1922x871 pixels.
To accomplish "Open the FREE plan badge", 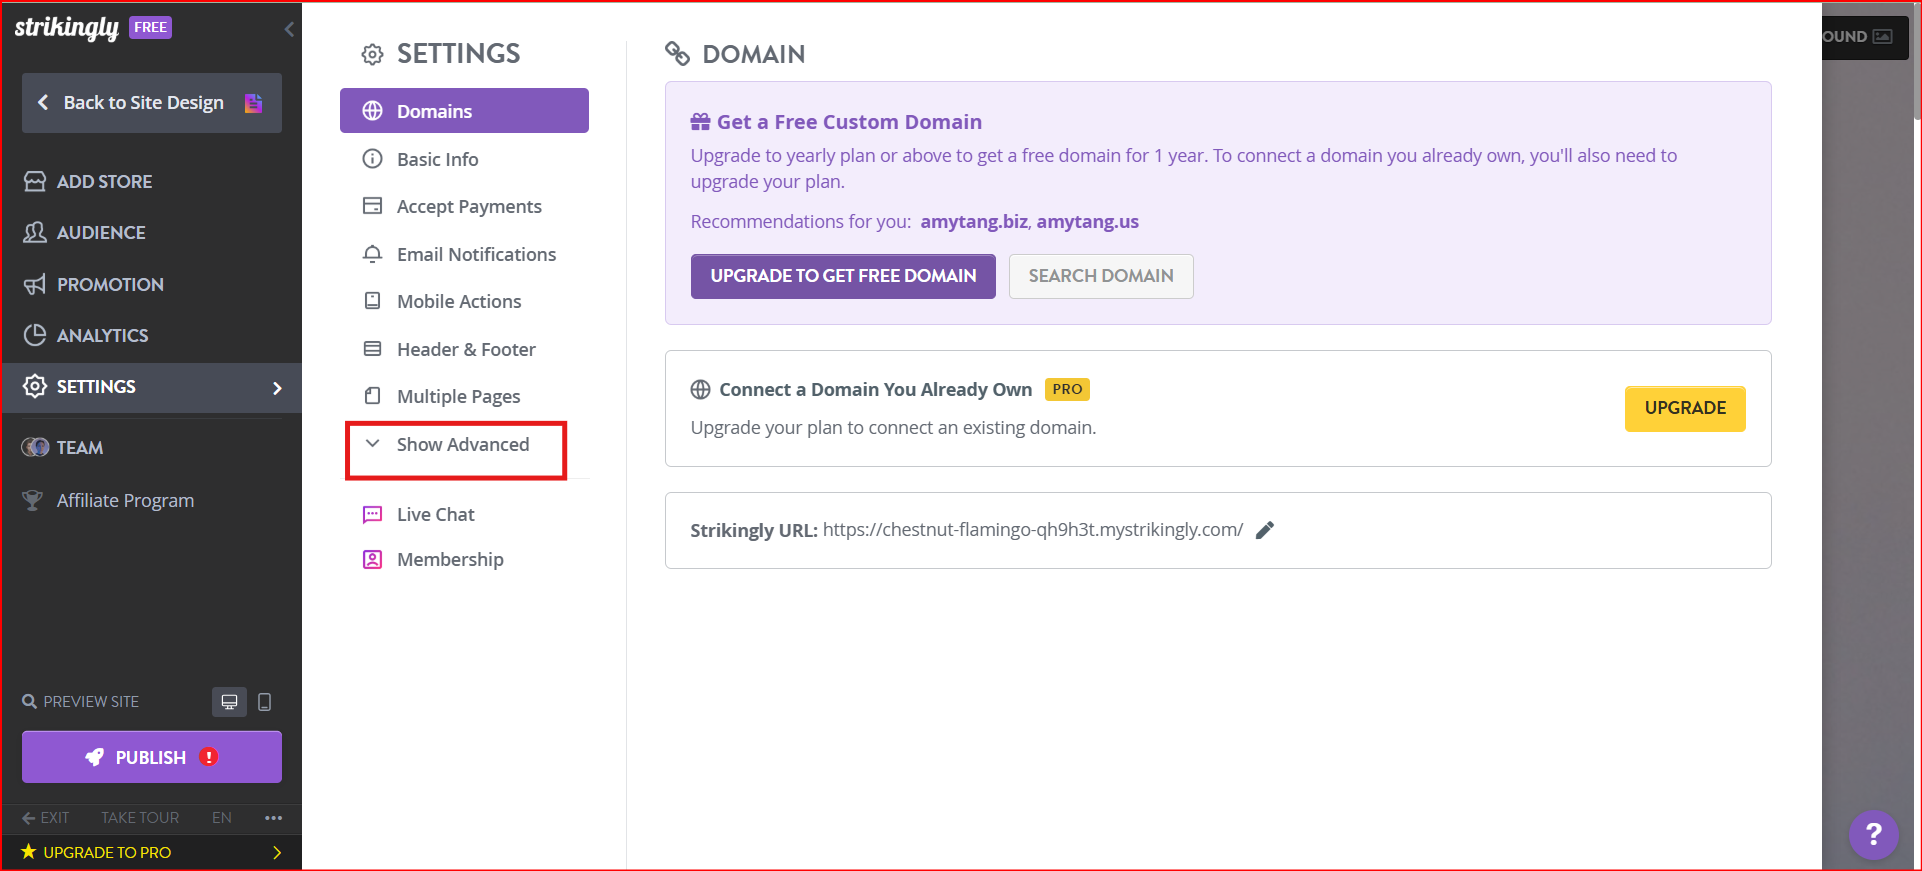I will (150, 28).
